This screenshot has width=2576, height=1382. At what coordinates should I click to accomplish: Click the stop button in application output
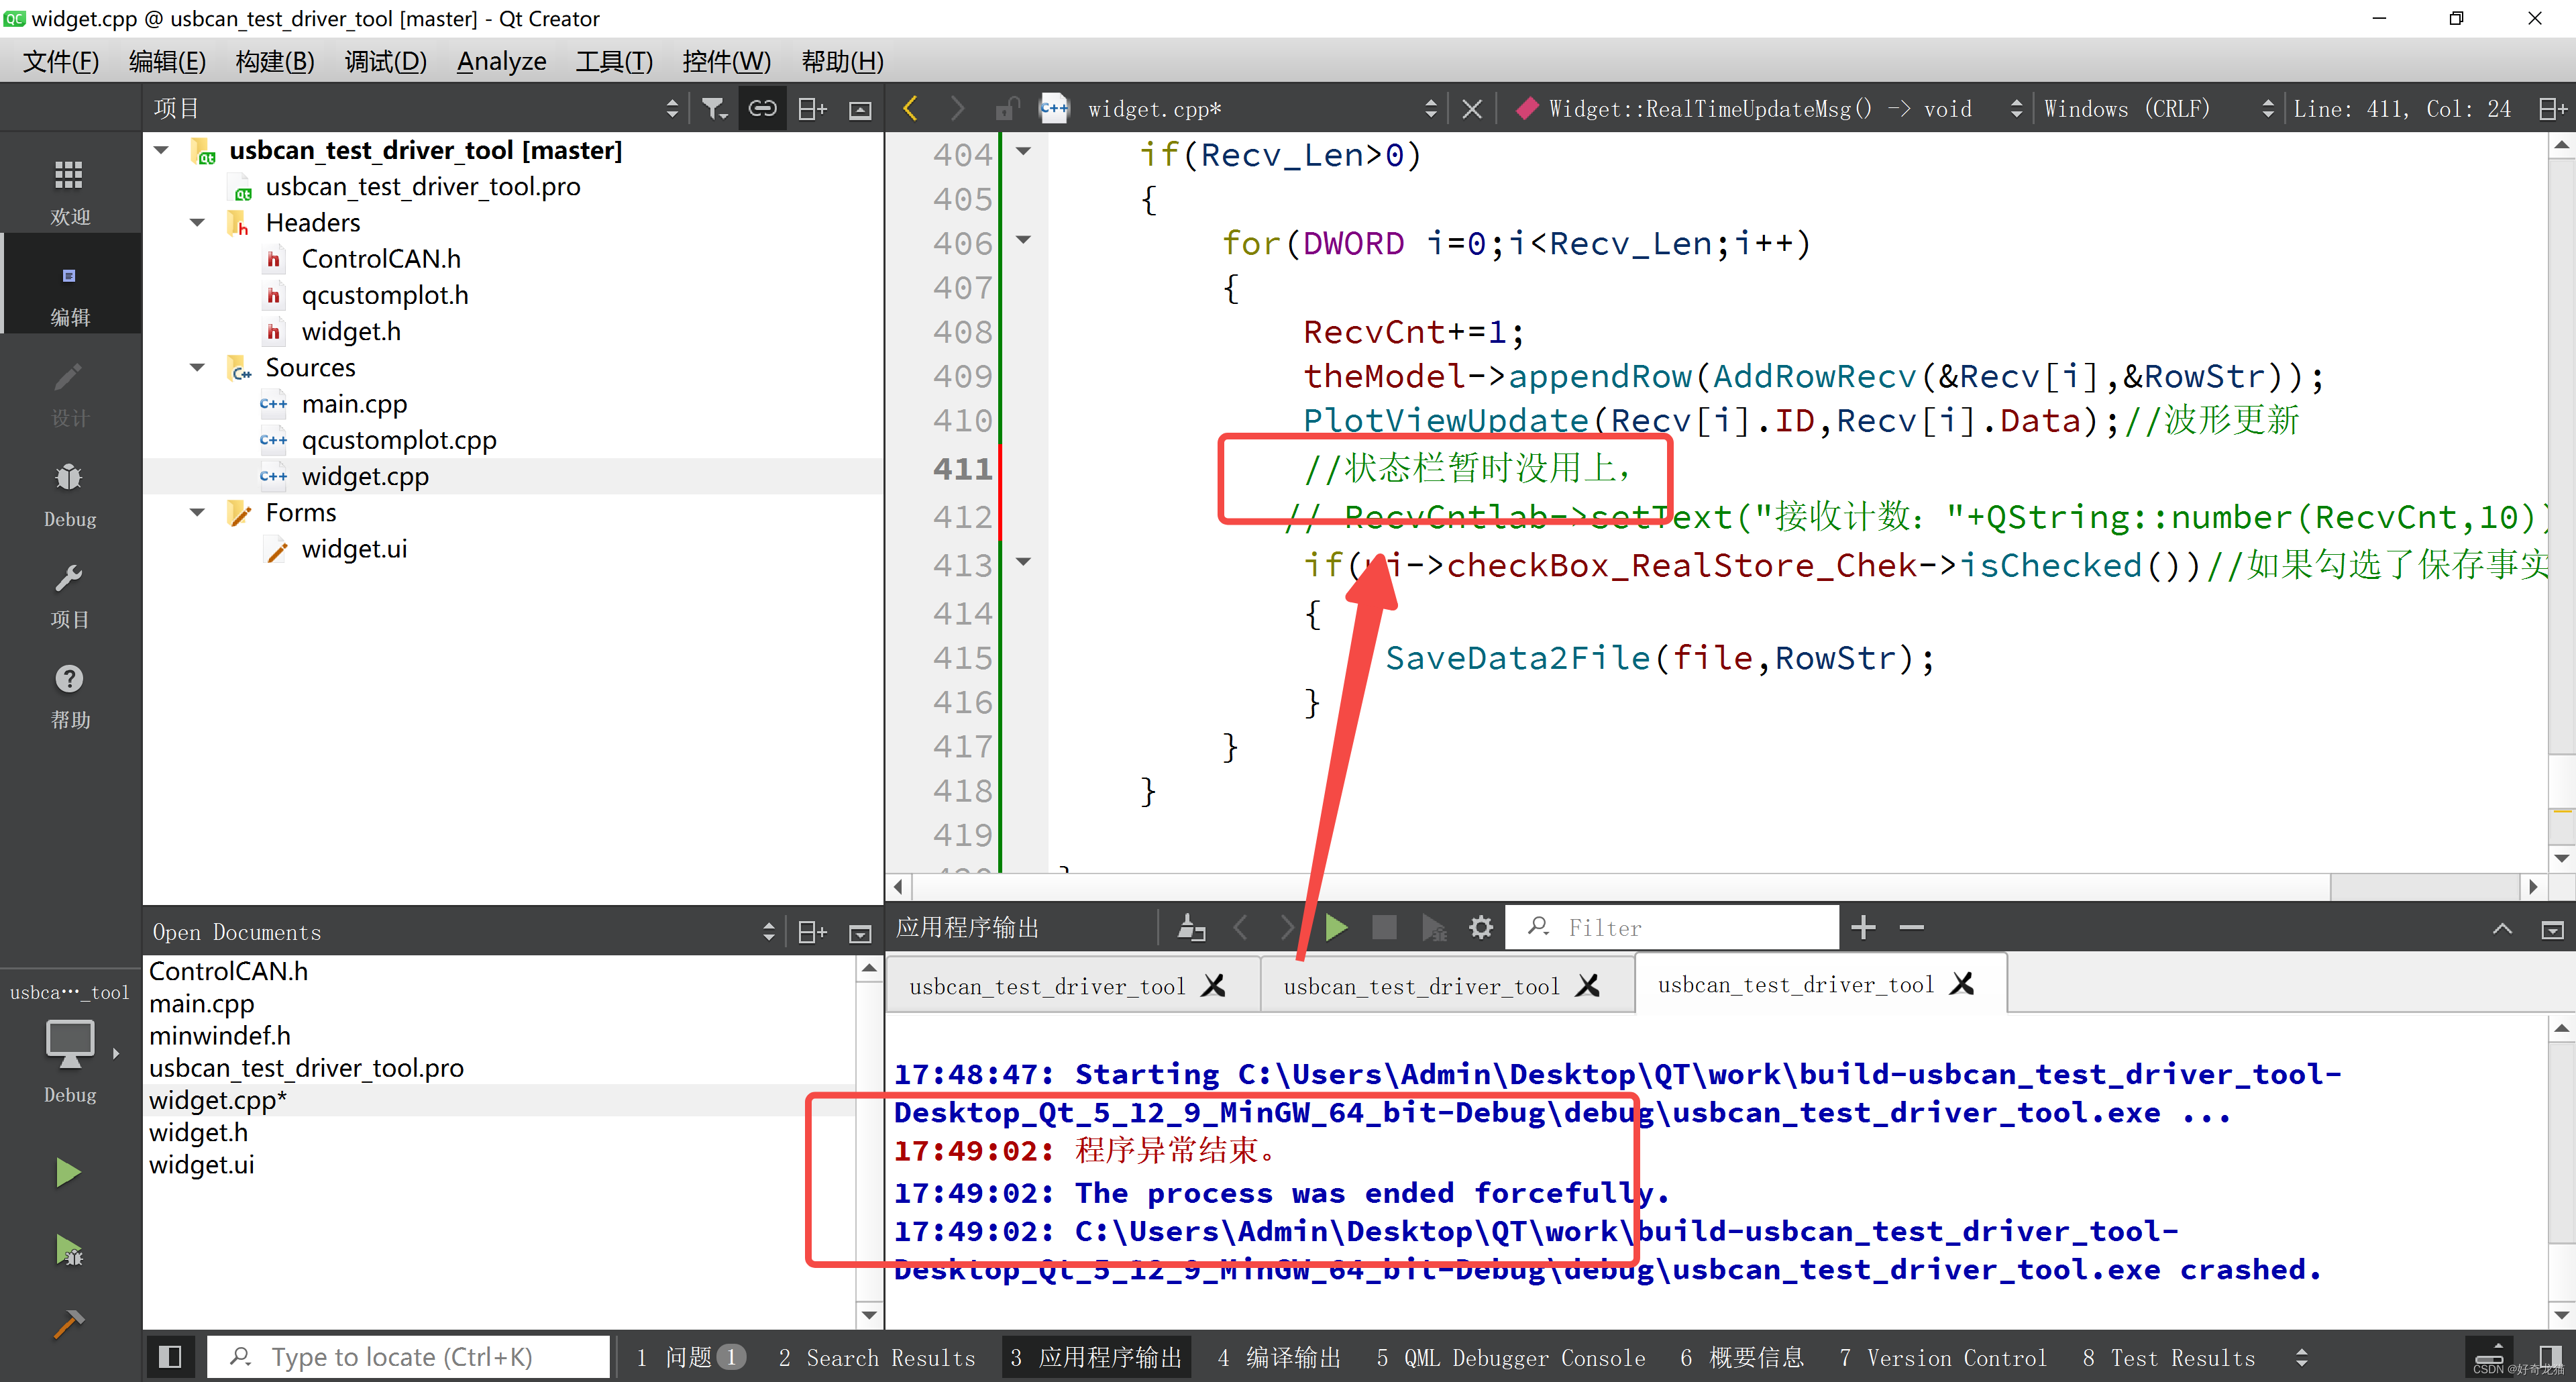[1384, 927]
